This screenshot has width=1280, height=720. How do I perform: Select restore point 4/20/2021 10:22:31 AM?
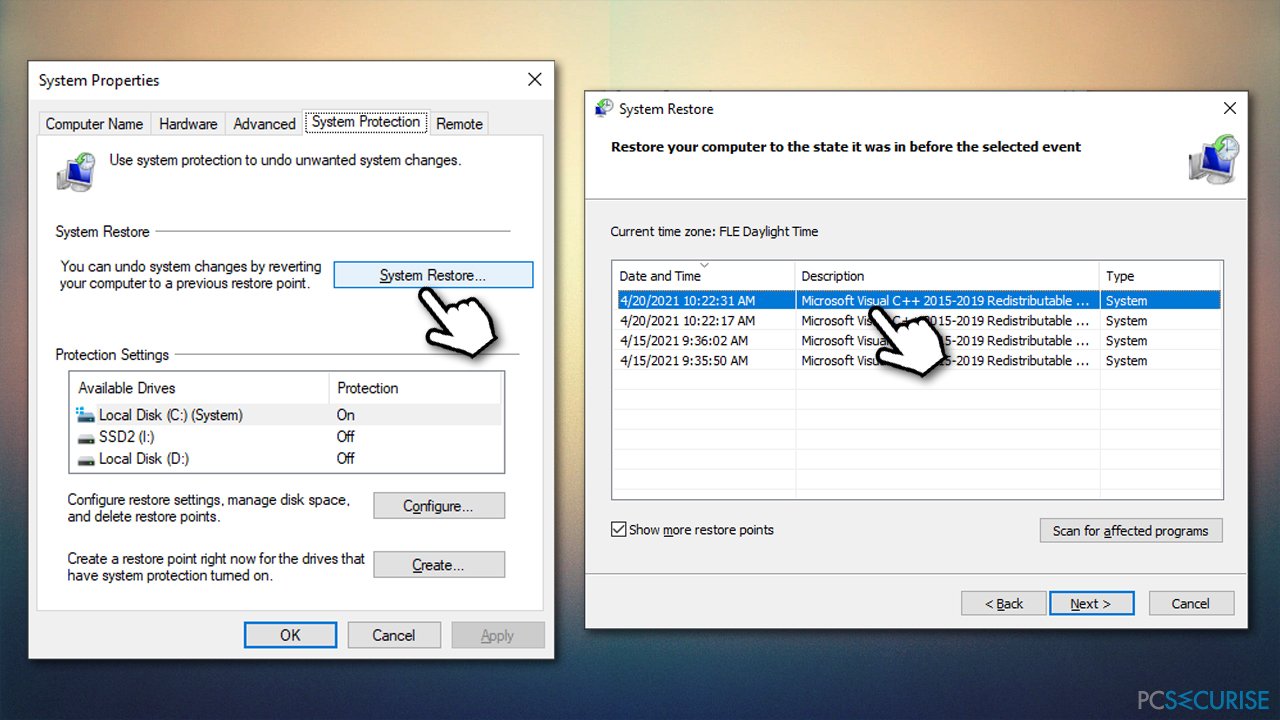(917, 300)
